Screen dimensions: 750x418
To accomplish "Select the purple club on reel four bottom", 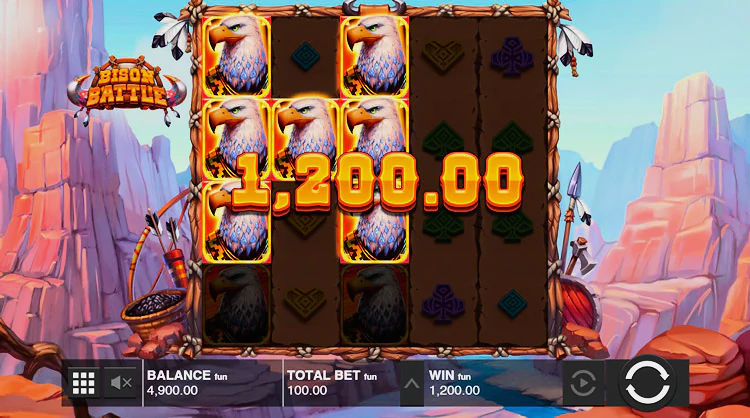I will (x=443, y=303).
